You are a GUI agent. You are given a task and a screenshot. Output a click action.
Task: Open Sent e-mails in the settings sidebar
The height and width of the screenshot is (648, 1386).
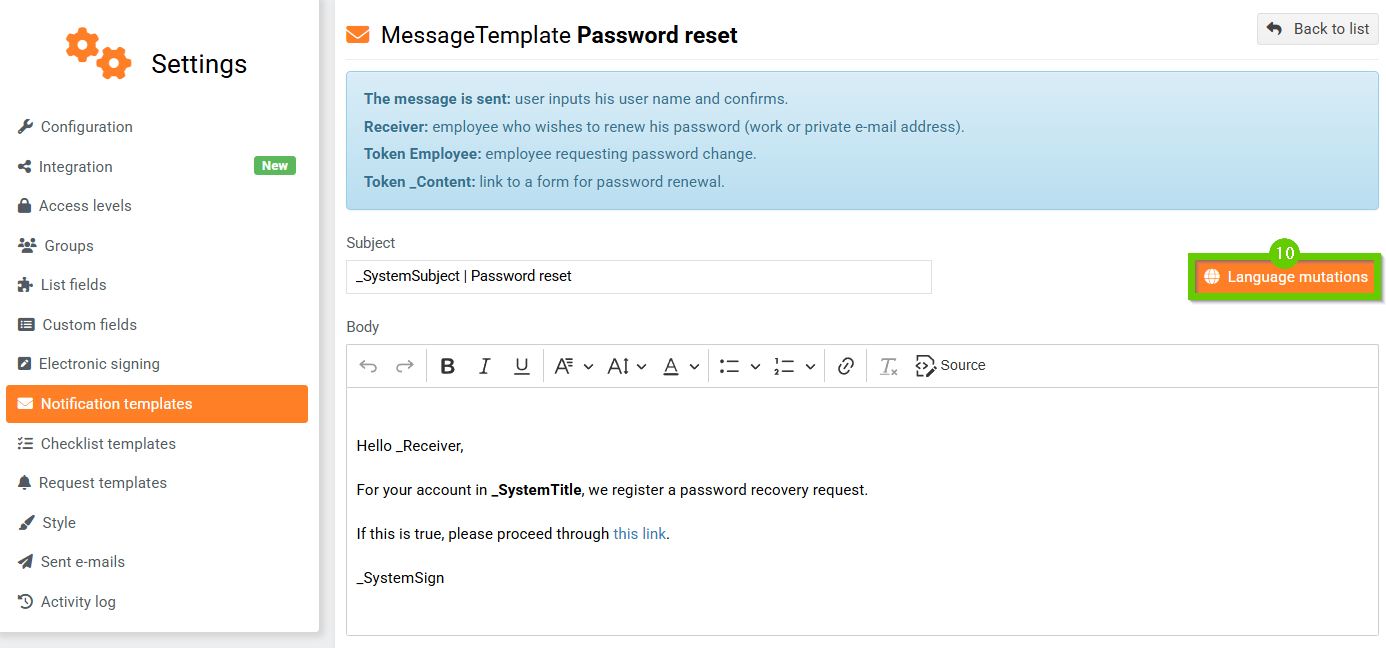click(83, 562)
